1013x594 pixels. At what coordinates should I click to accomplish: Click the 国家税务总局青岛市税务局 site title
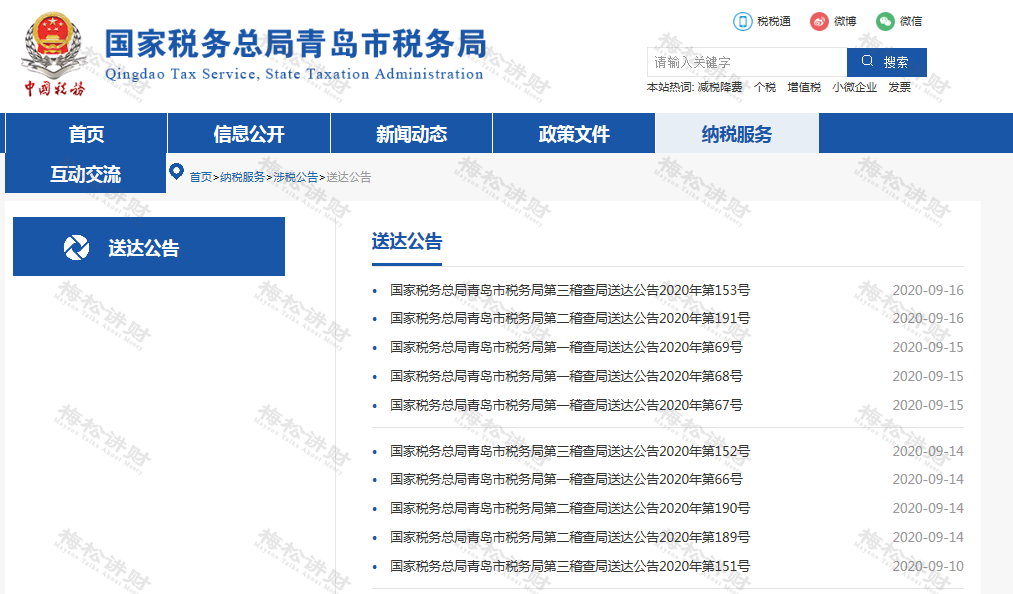point(296,44)
